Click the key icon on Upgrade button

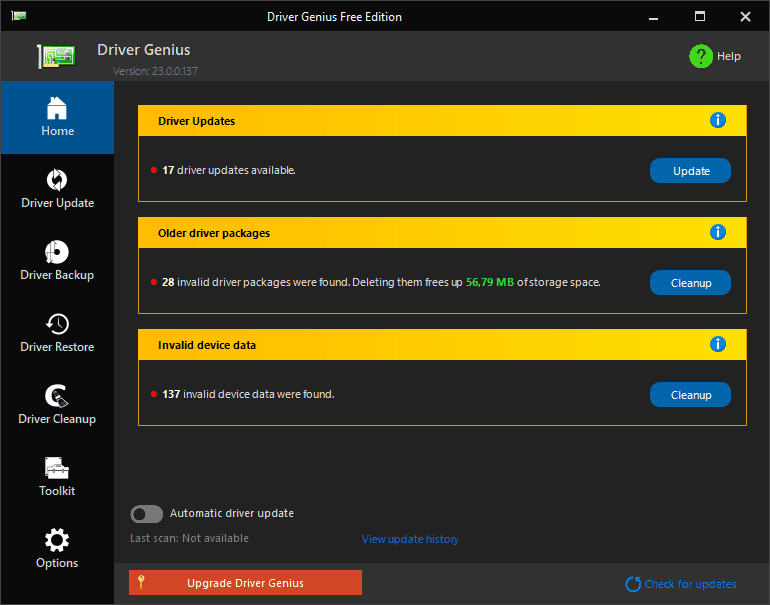pos(141,582)
